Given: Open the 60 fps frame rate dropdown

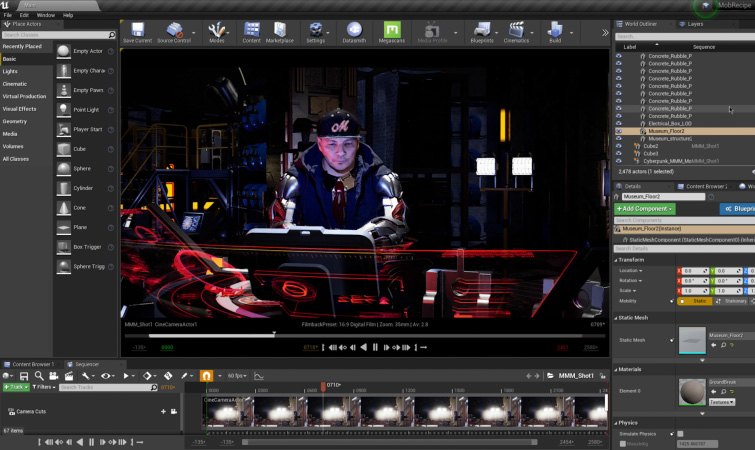Looking at the screenshot, I should [237, 375].
